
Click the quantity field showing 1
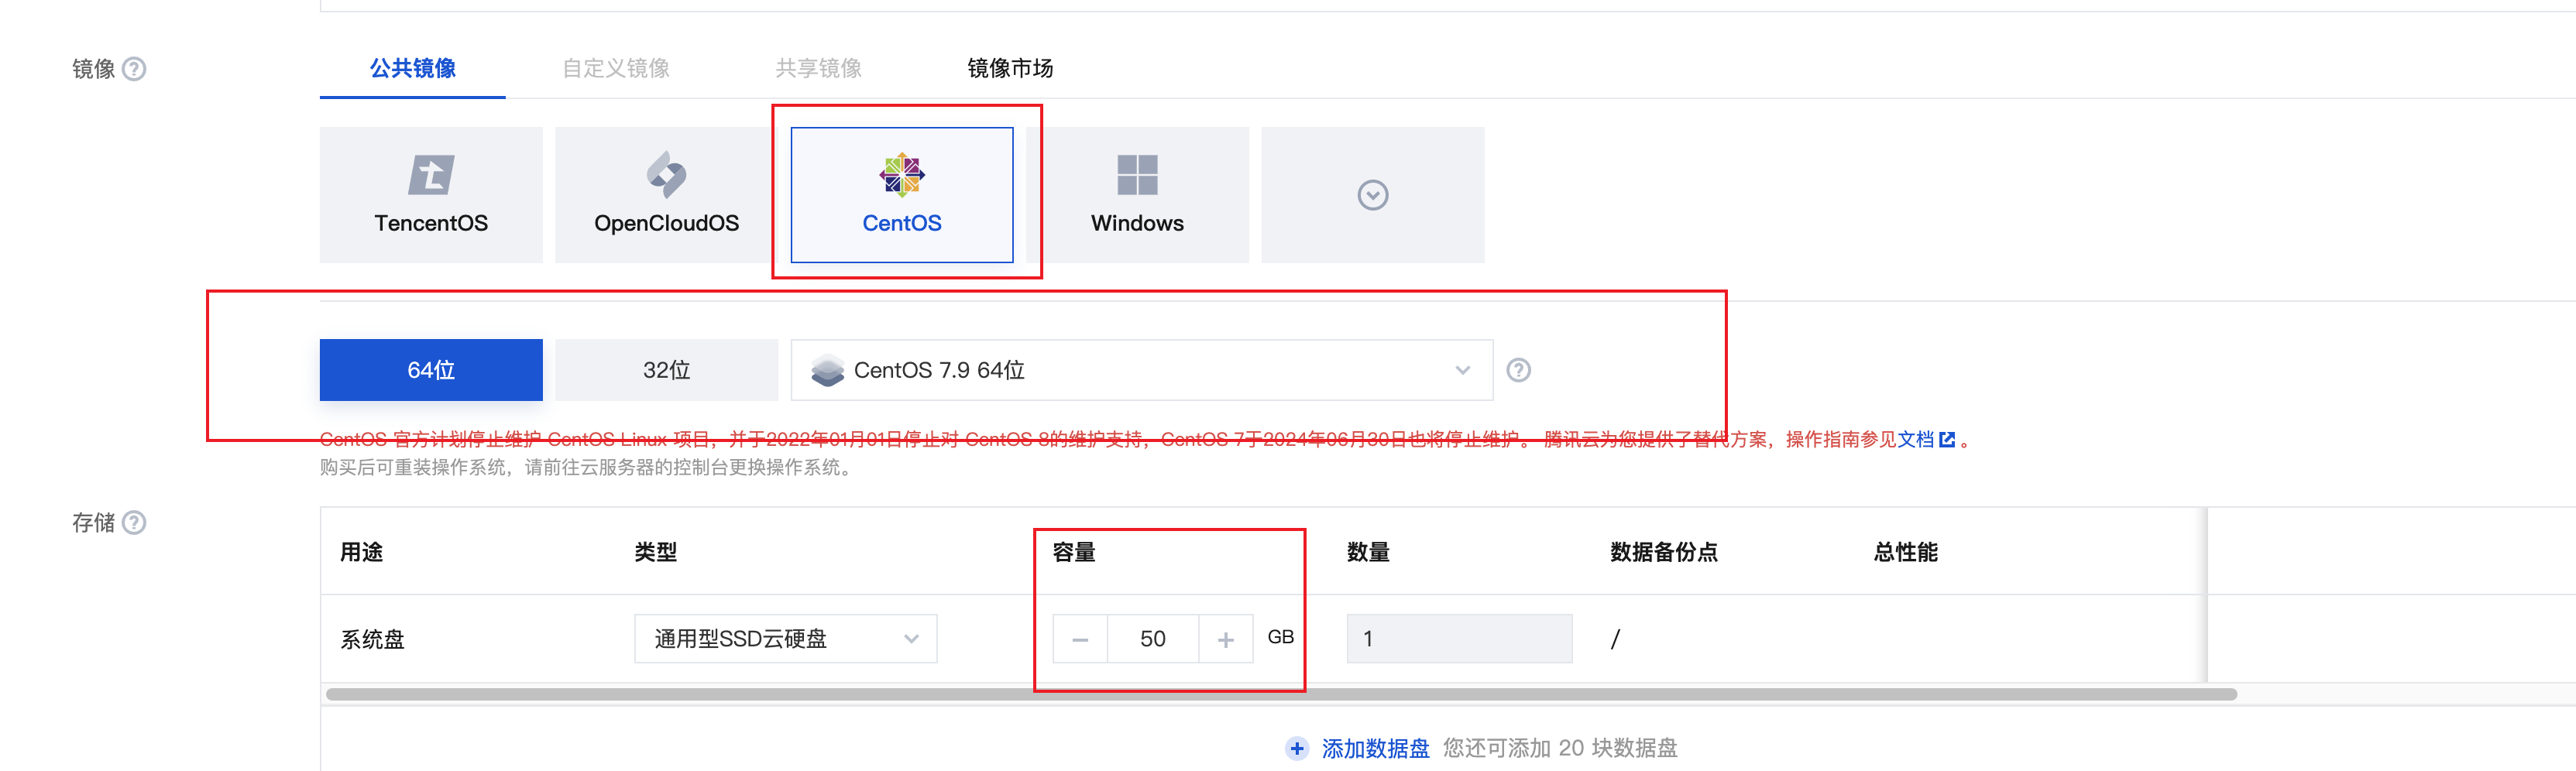(1460, 639)
